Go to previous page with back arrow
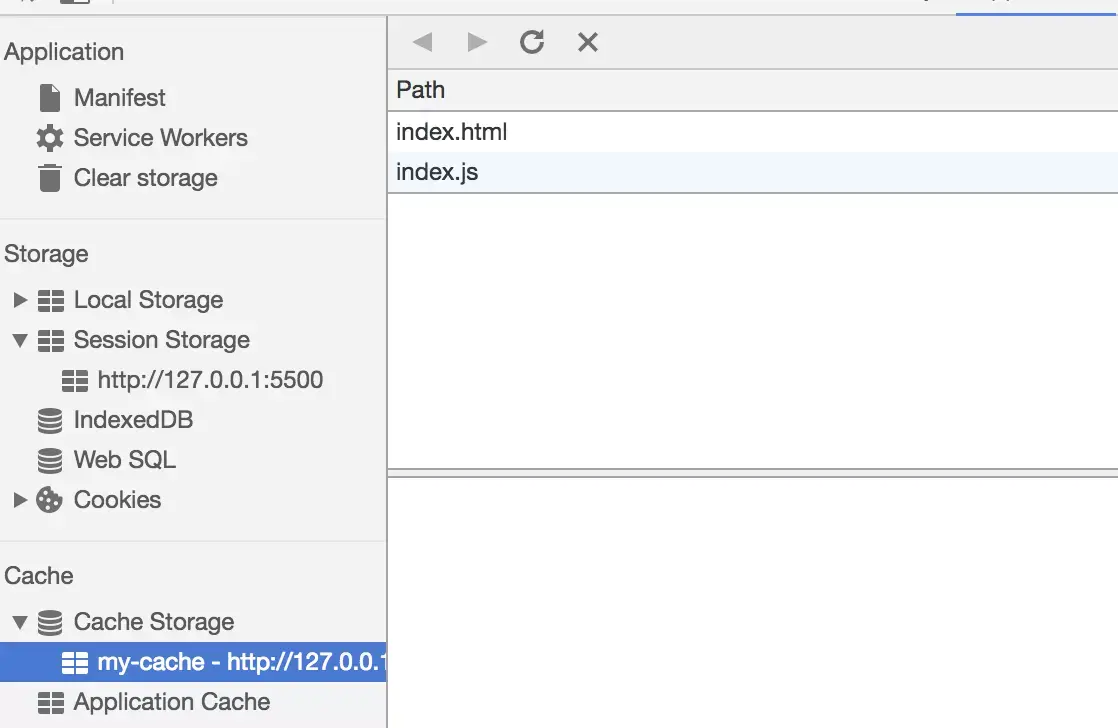The image size is (1118, 728). [x=423, y=42]
